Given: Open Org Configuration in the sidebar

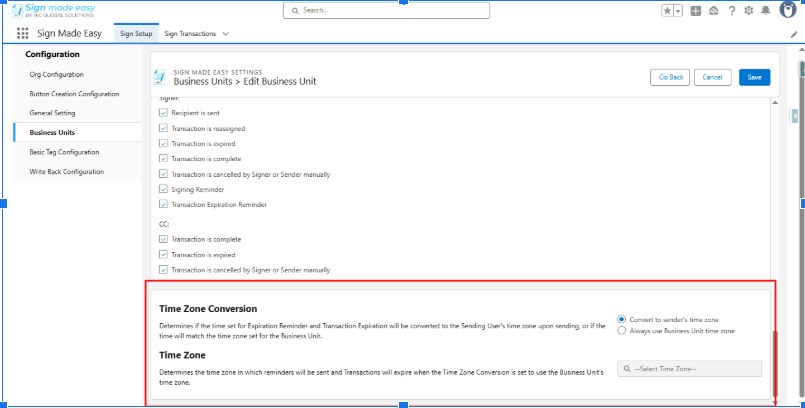Looking at the screenshot, I should tap(56, 75).
